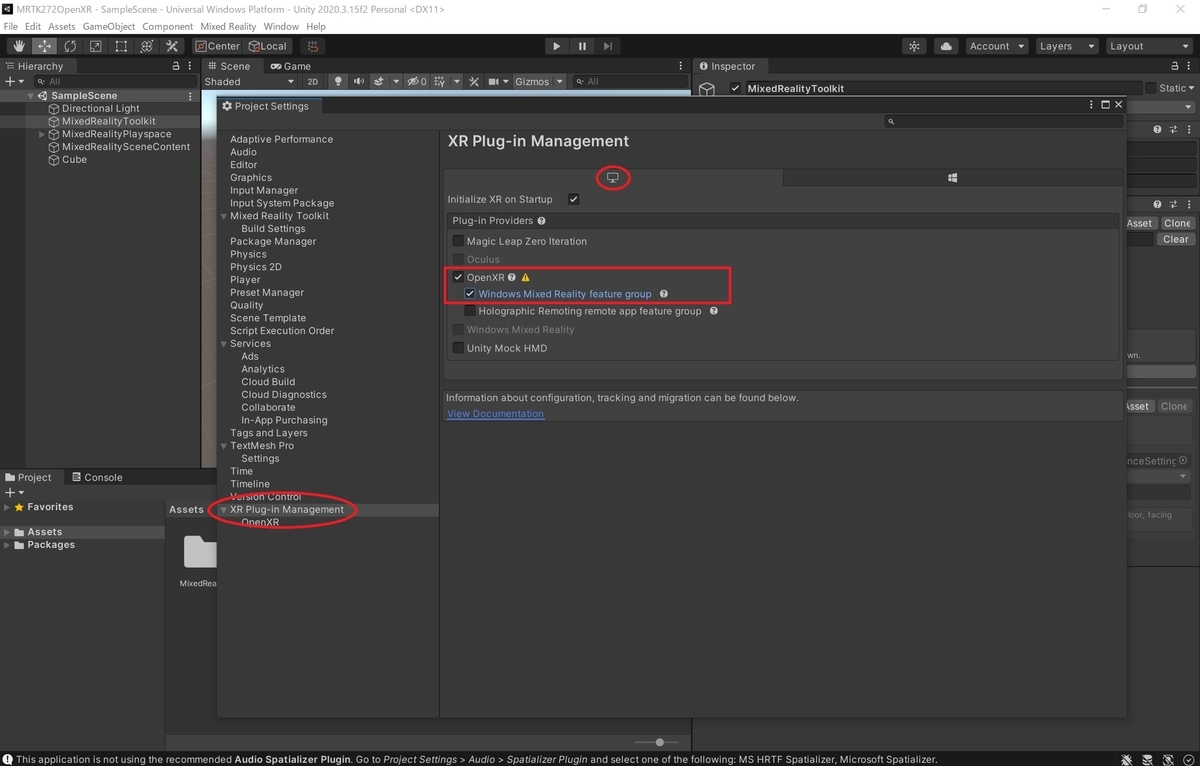This screenshot has height=766, width=1200.
Task: Select Standalone desktop platform tab
Action: pyautogui.click(x=613, y=178)
